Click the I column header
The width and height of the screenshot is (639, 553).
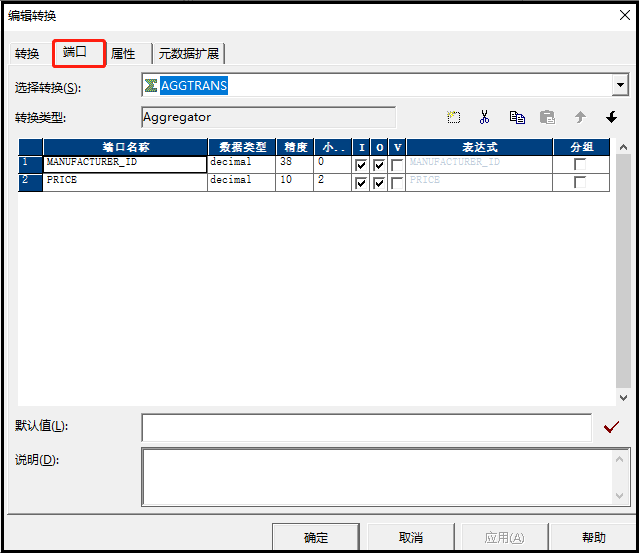361,147
